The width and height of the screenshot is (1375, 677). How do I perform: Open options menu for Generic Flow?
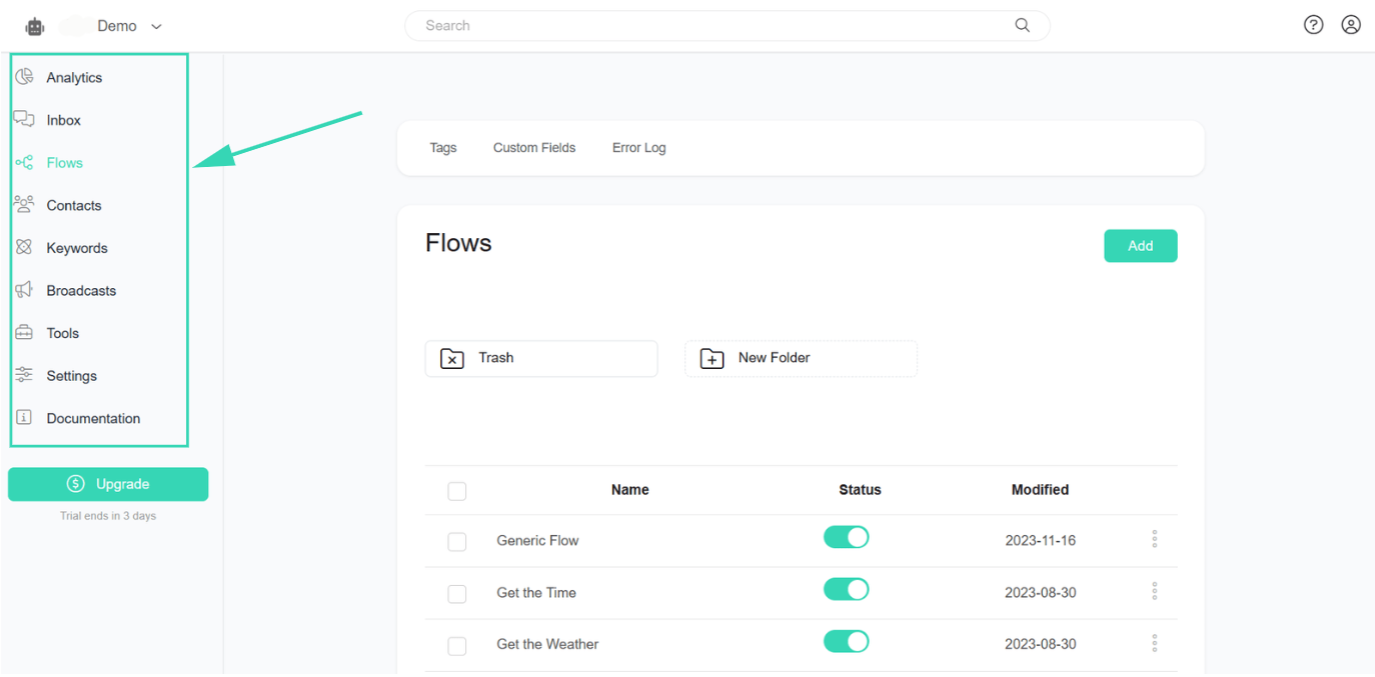pyautogui.click(x=1154, y=540)
